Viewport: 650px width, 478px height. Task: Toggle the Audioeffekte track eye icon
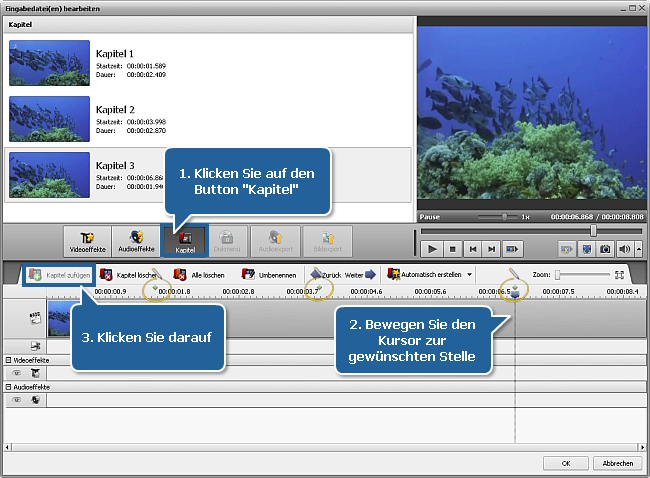pyautogui.click(x=17, y=400)
